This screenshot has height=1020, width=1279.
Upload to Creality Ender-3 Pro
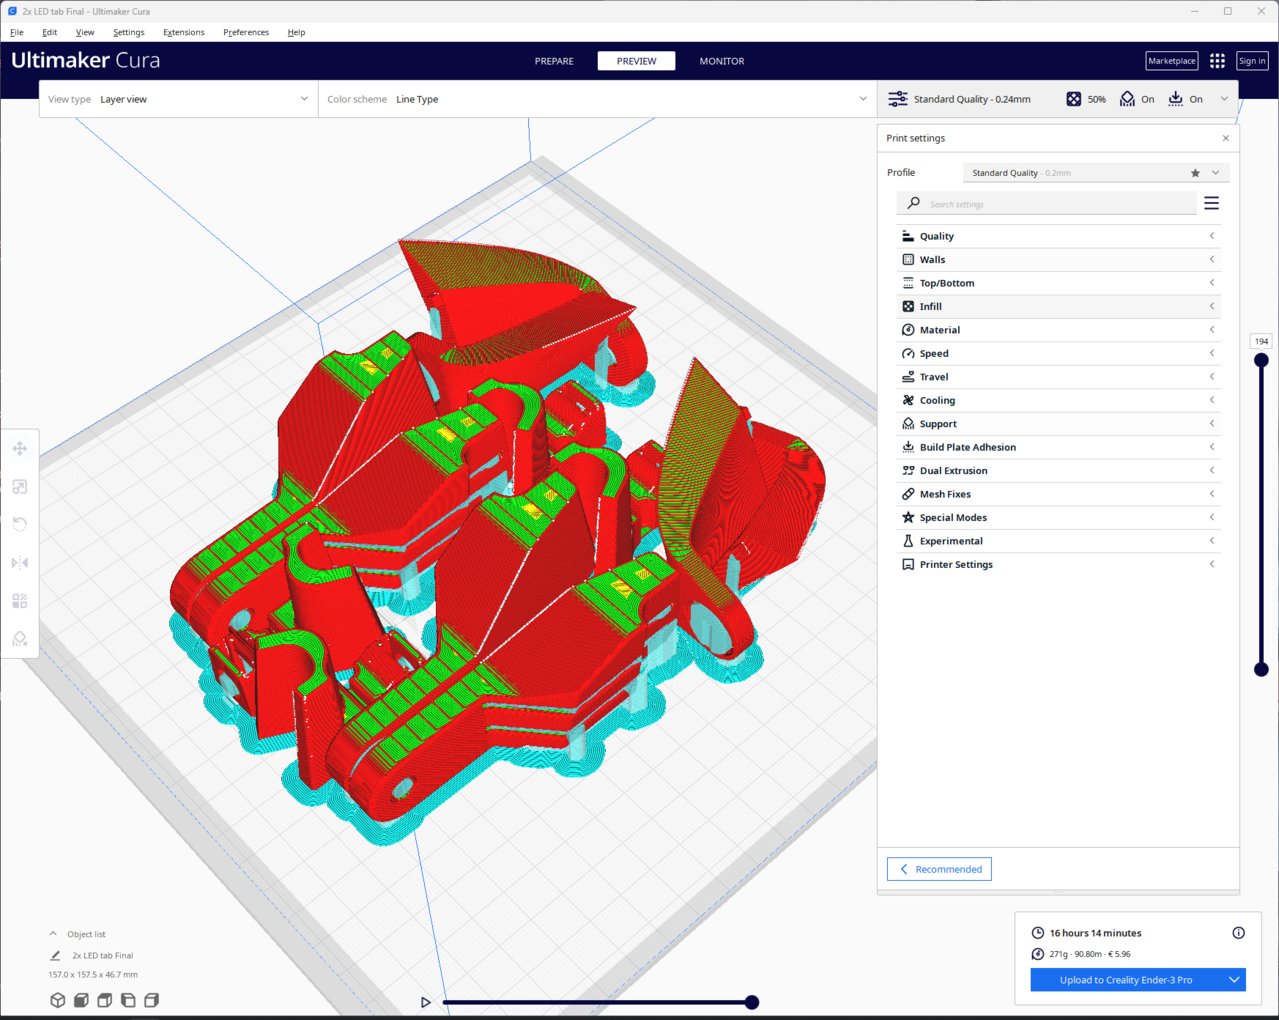1126,980
